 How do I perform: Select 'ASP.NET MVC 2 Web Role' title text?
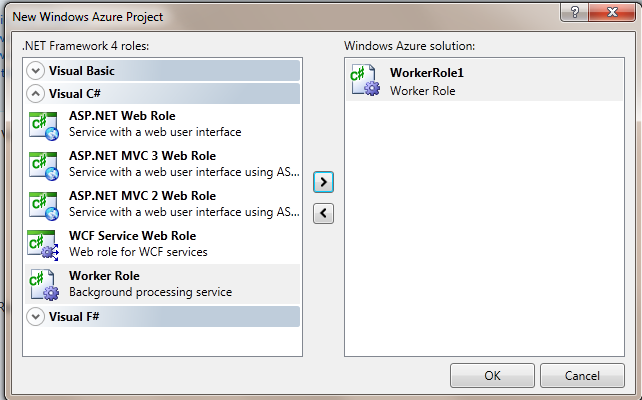point(142,196)
